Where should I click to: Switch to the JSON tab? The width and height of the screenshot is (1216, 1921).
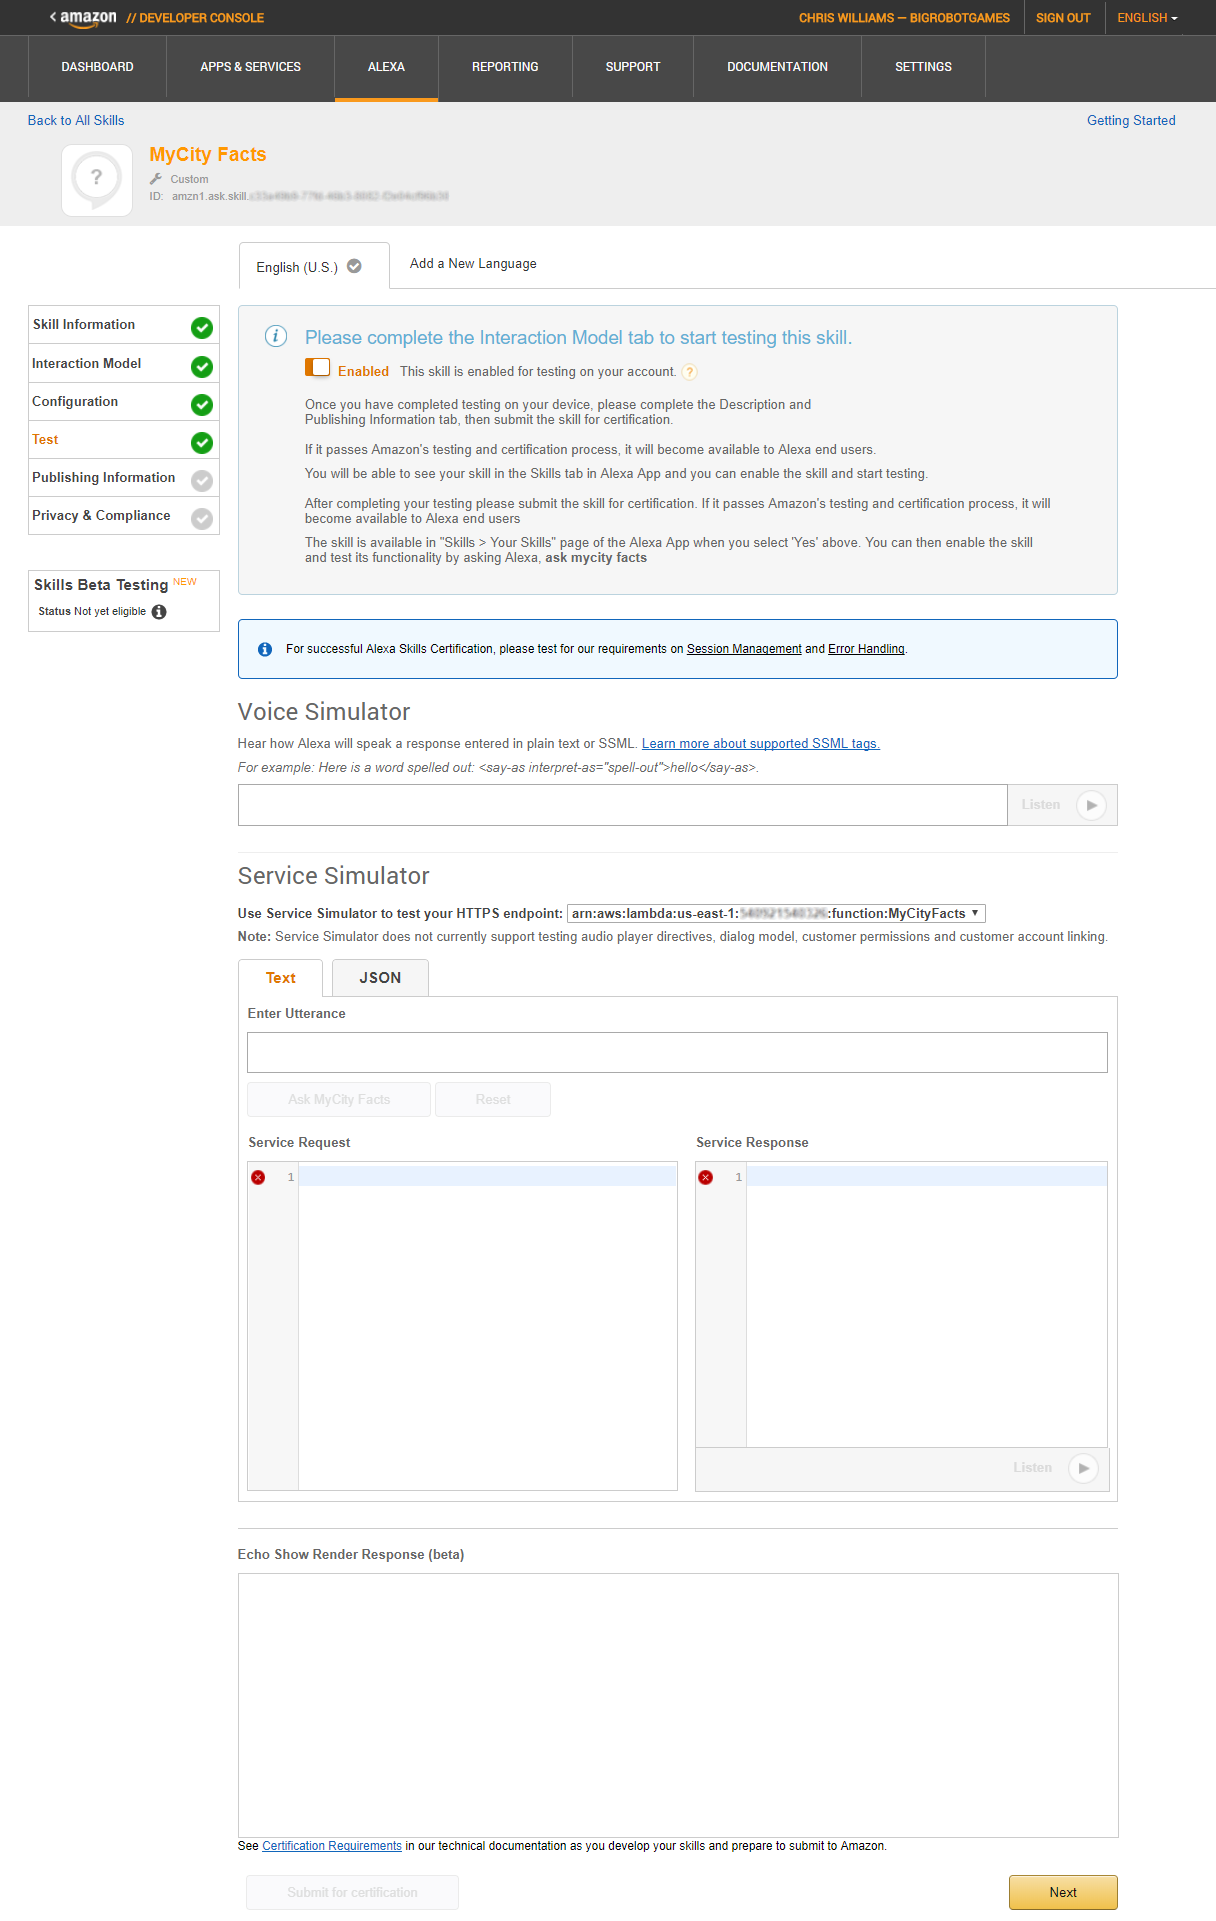click(x=380, y=978)
